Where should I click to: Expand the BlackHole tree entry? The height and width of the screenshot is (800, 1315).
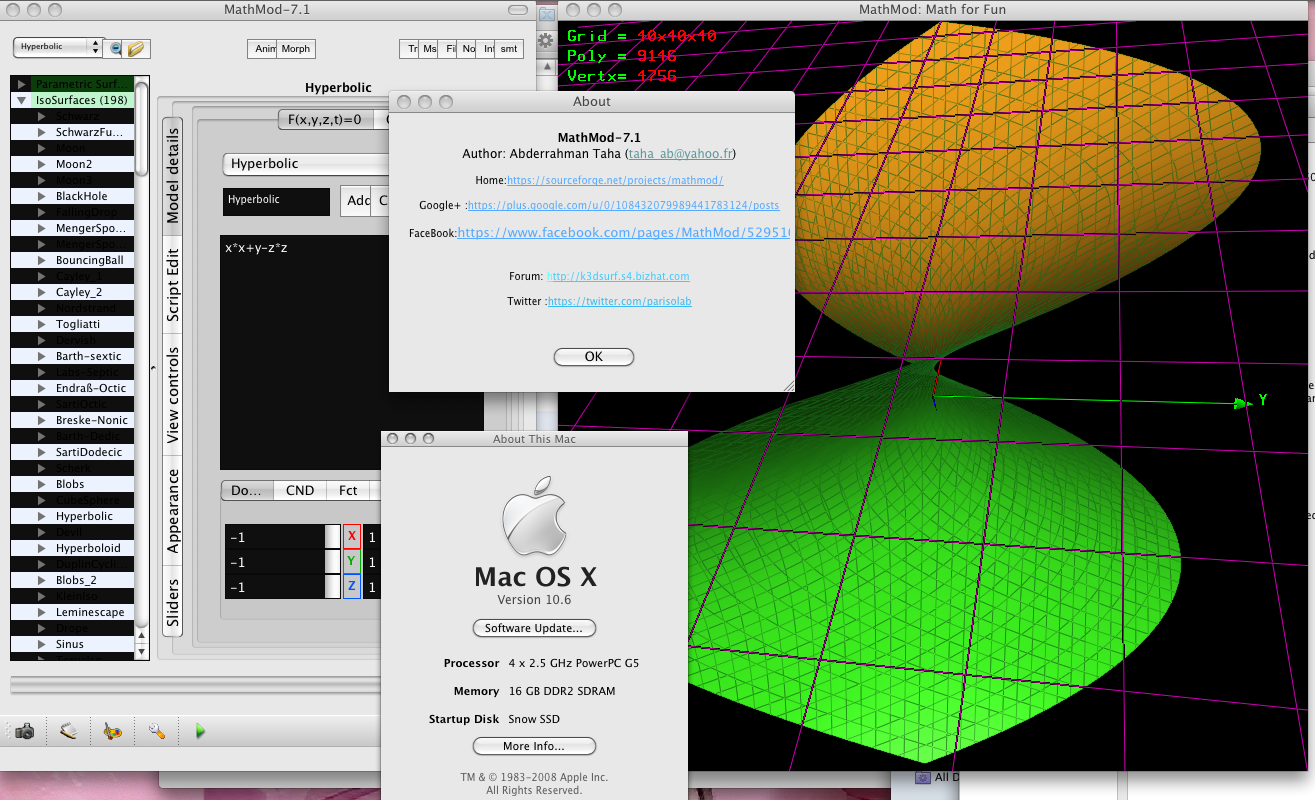coord(42,196)
